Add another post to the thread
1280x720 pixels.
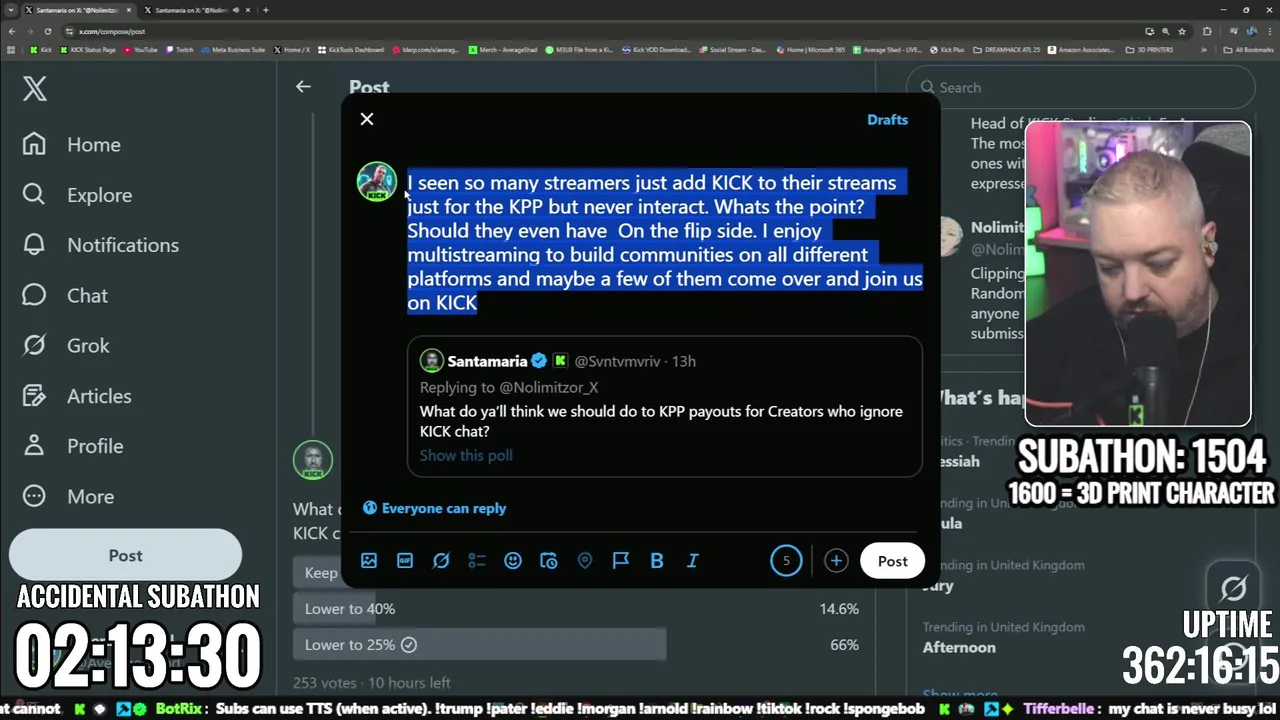(x=836, y=561)
